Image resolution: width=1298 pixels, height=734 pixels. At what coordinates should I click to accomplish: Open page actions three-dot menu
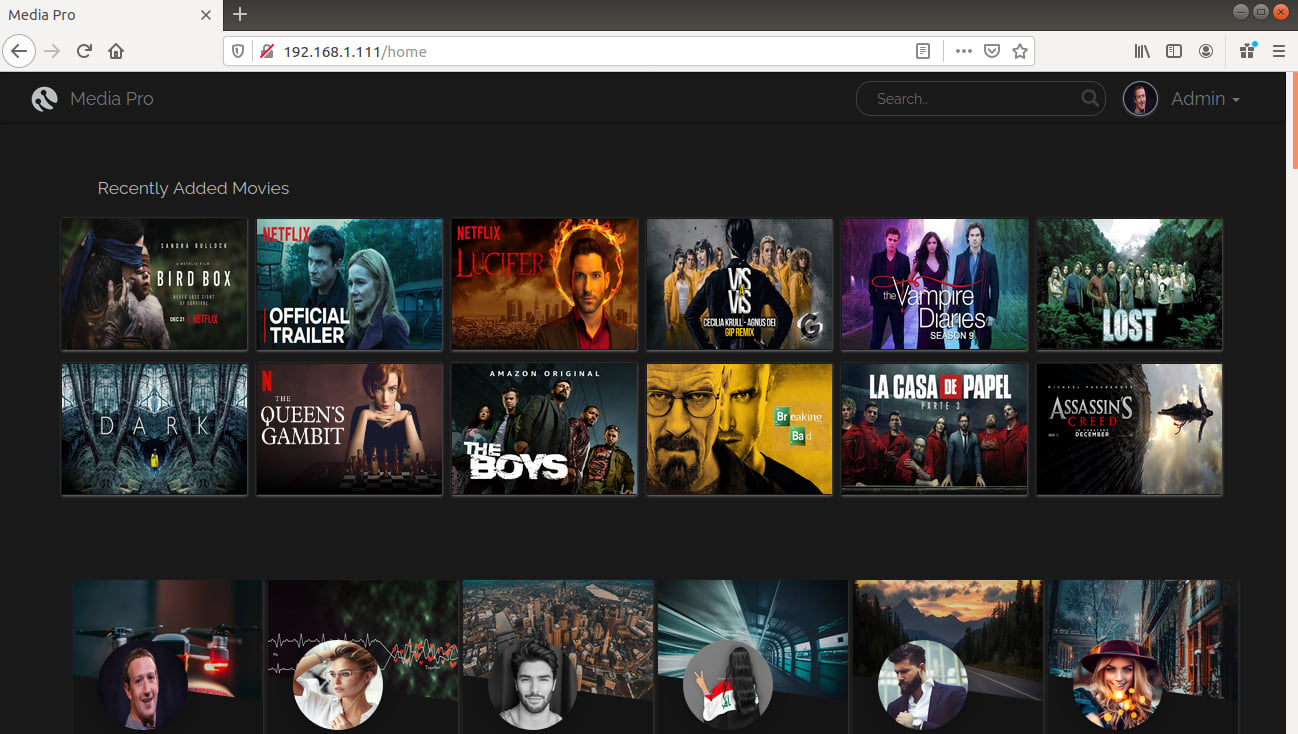(x=963, y=51)
